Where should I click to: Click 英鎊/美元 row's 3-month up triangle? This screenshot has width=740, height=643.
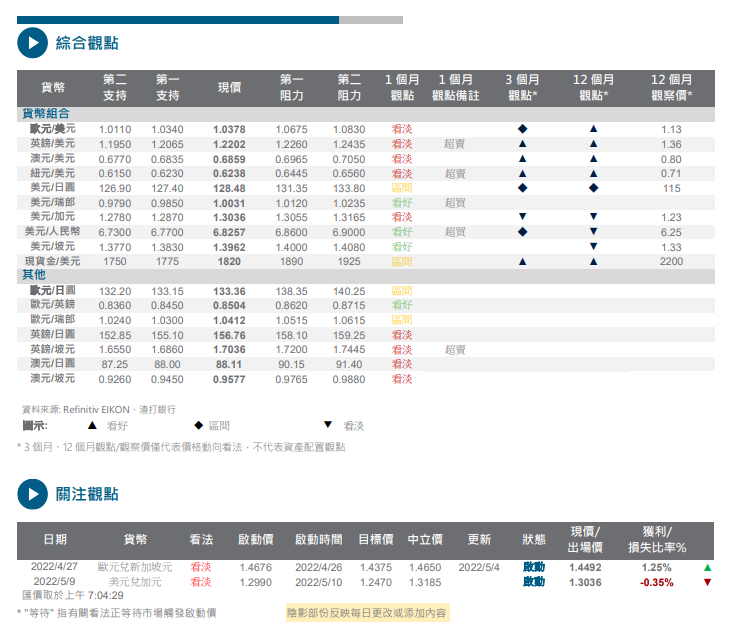coord(522,144)
